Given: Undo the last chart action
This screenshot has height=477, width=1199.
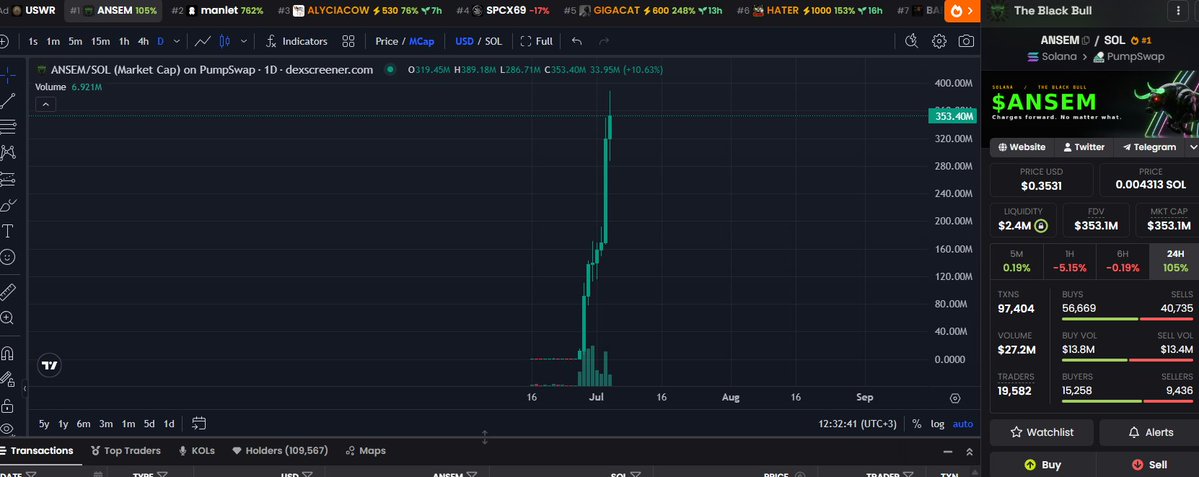Looking at the screenshot, I should click(x=577, y=41).
